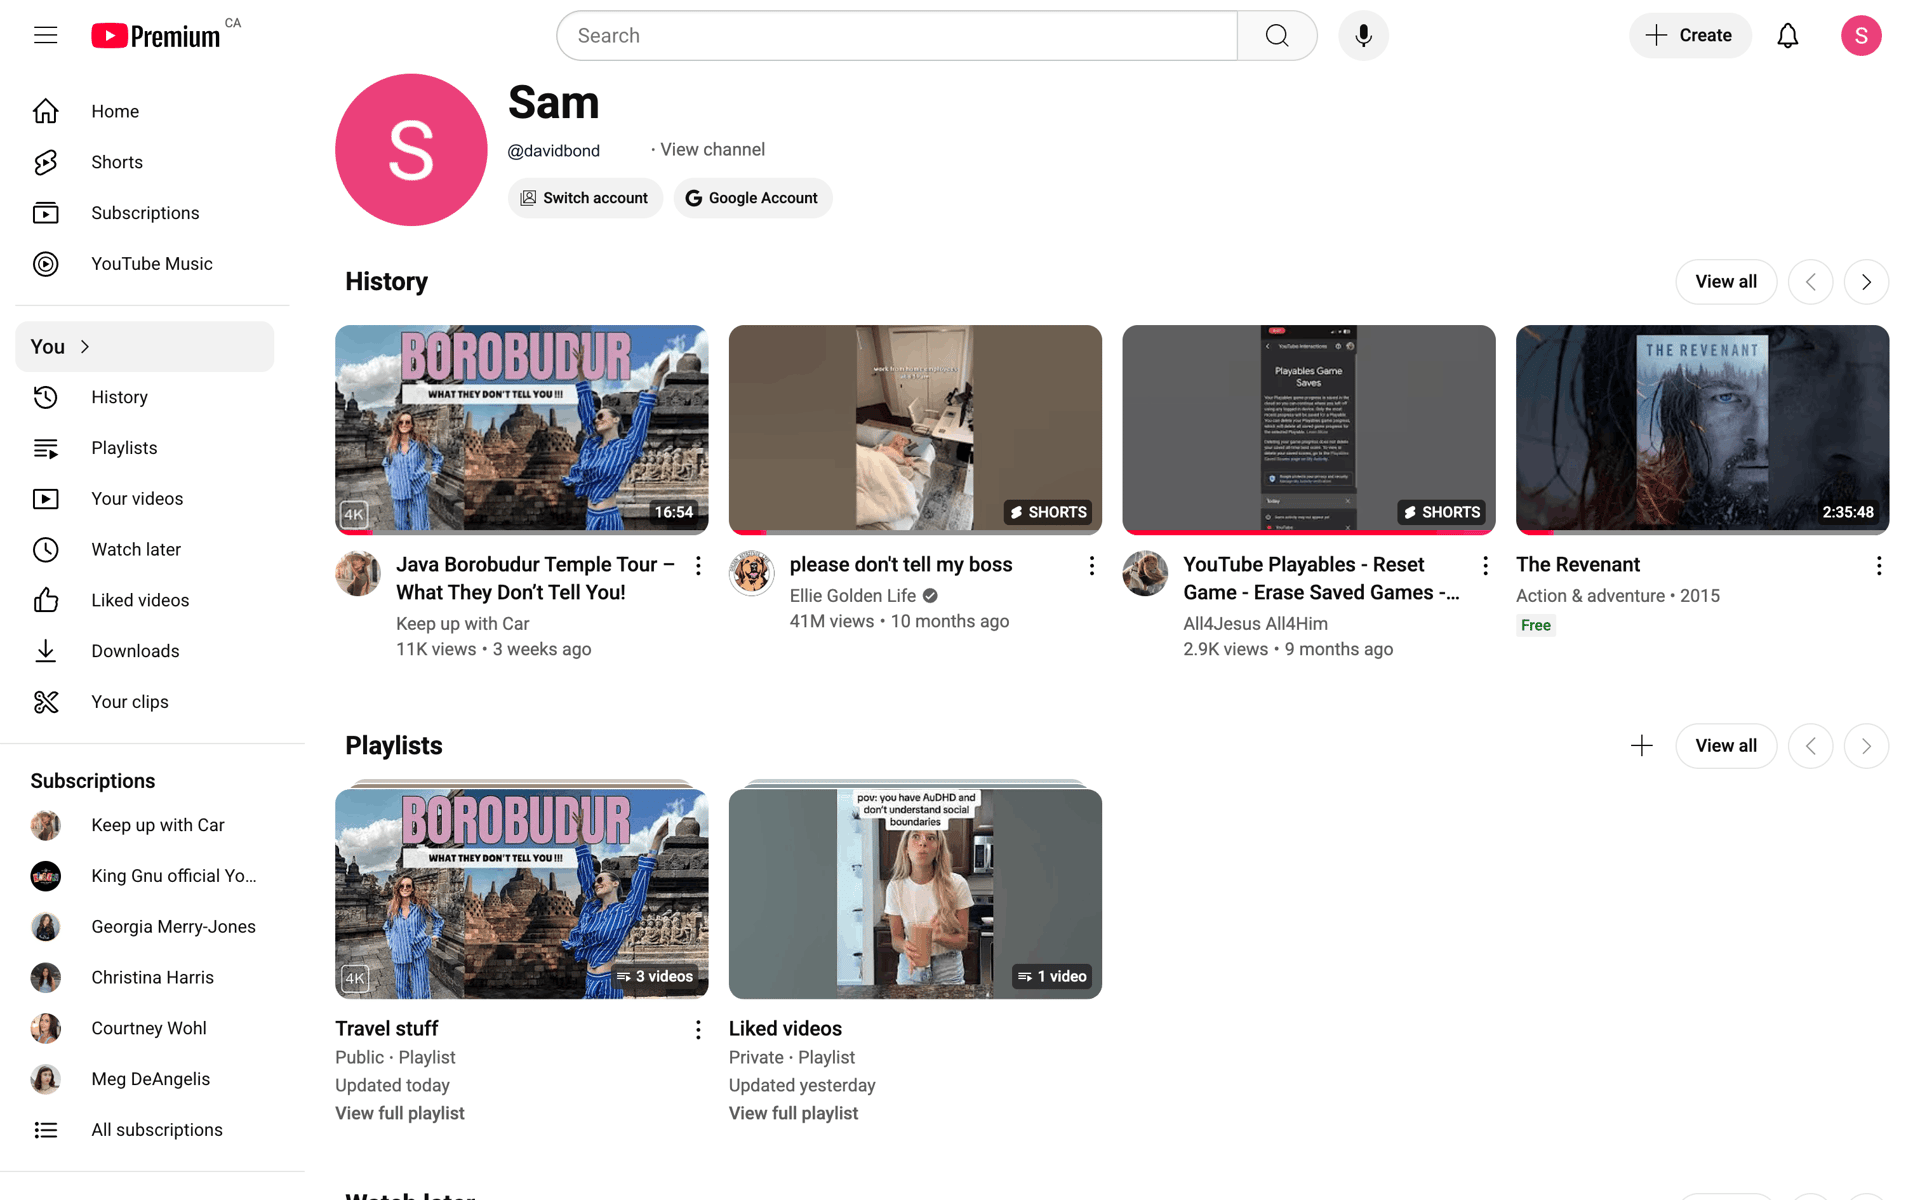1920x1200 pixels.
Task: Go to Home in sidebar
Action: (x=145, y=111)
